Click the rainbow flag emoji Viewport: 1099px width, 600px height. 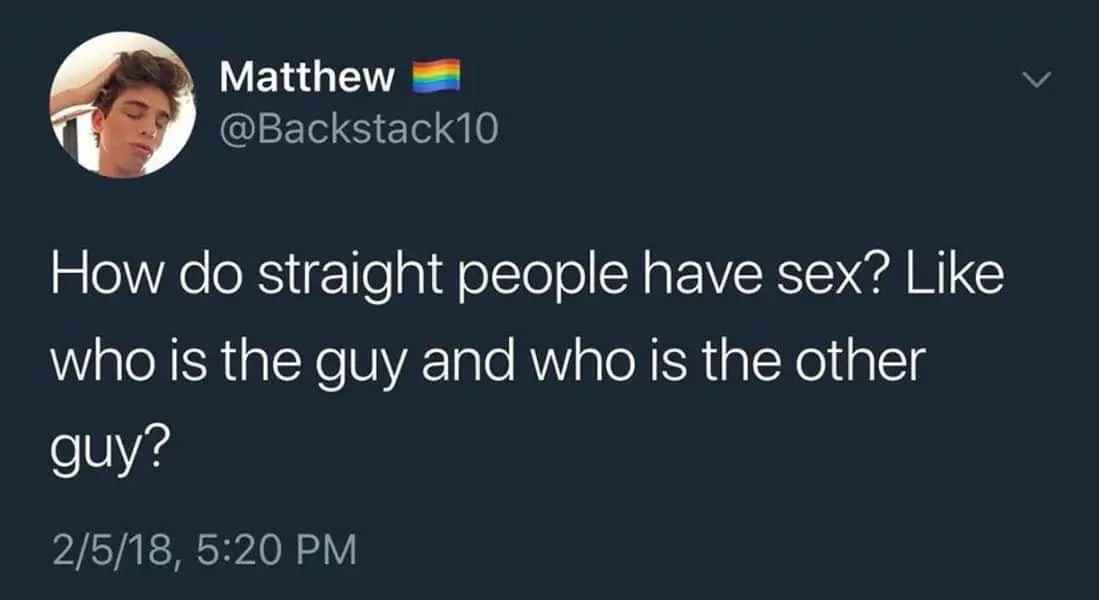pos(436,76)
